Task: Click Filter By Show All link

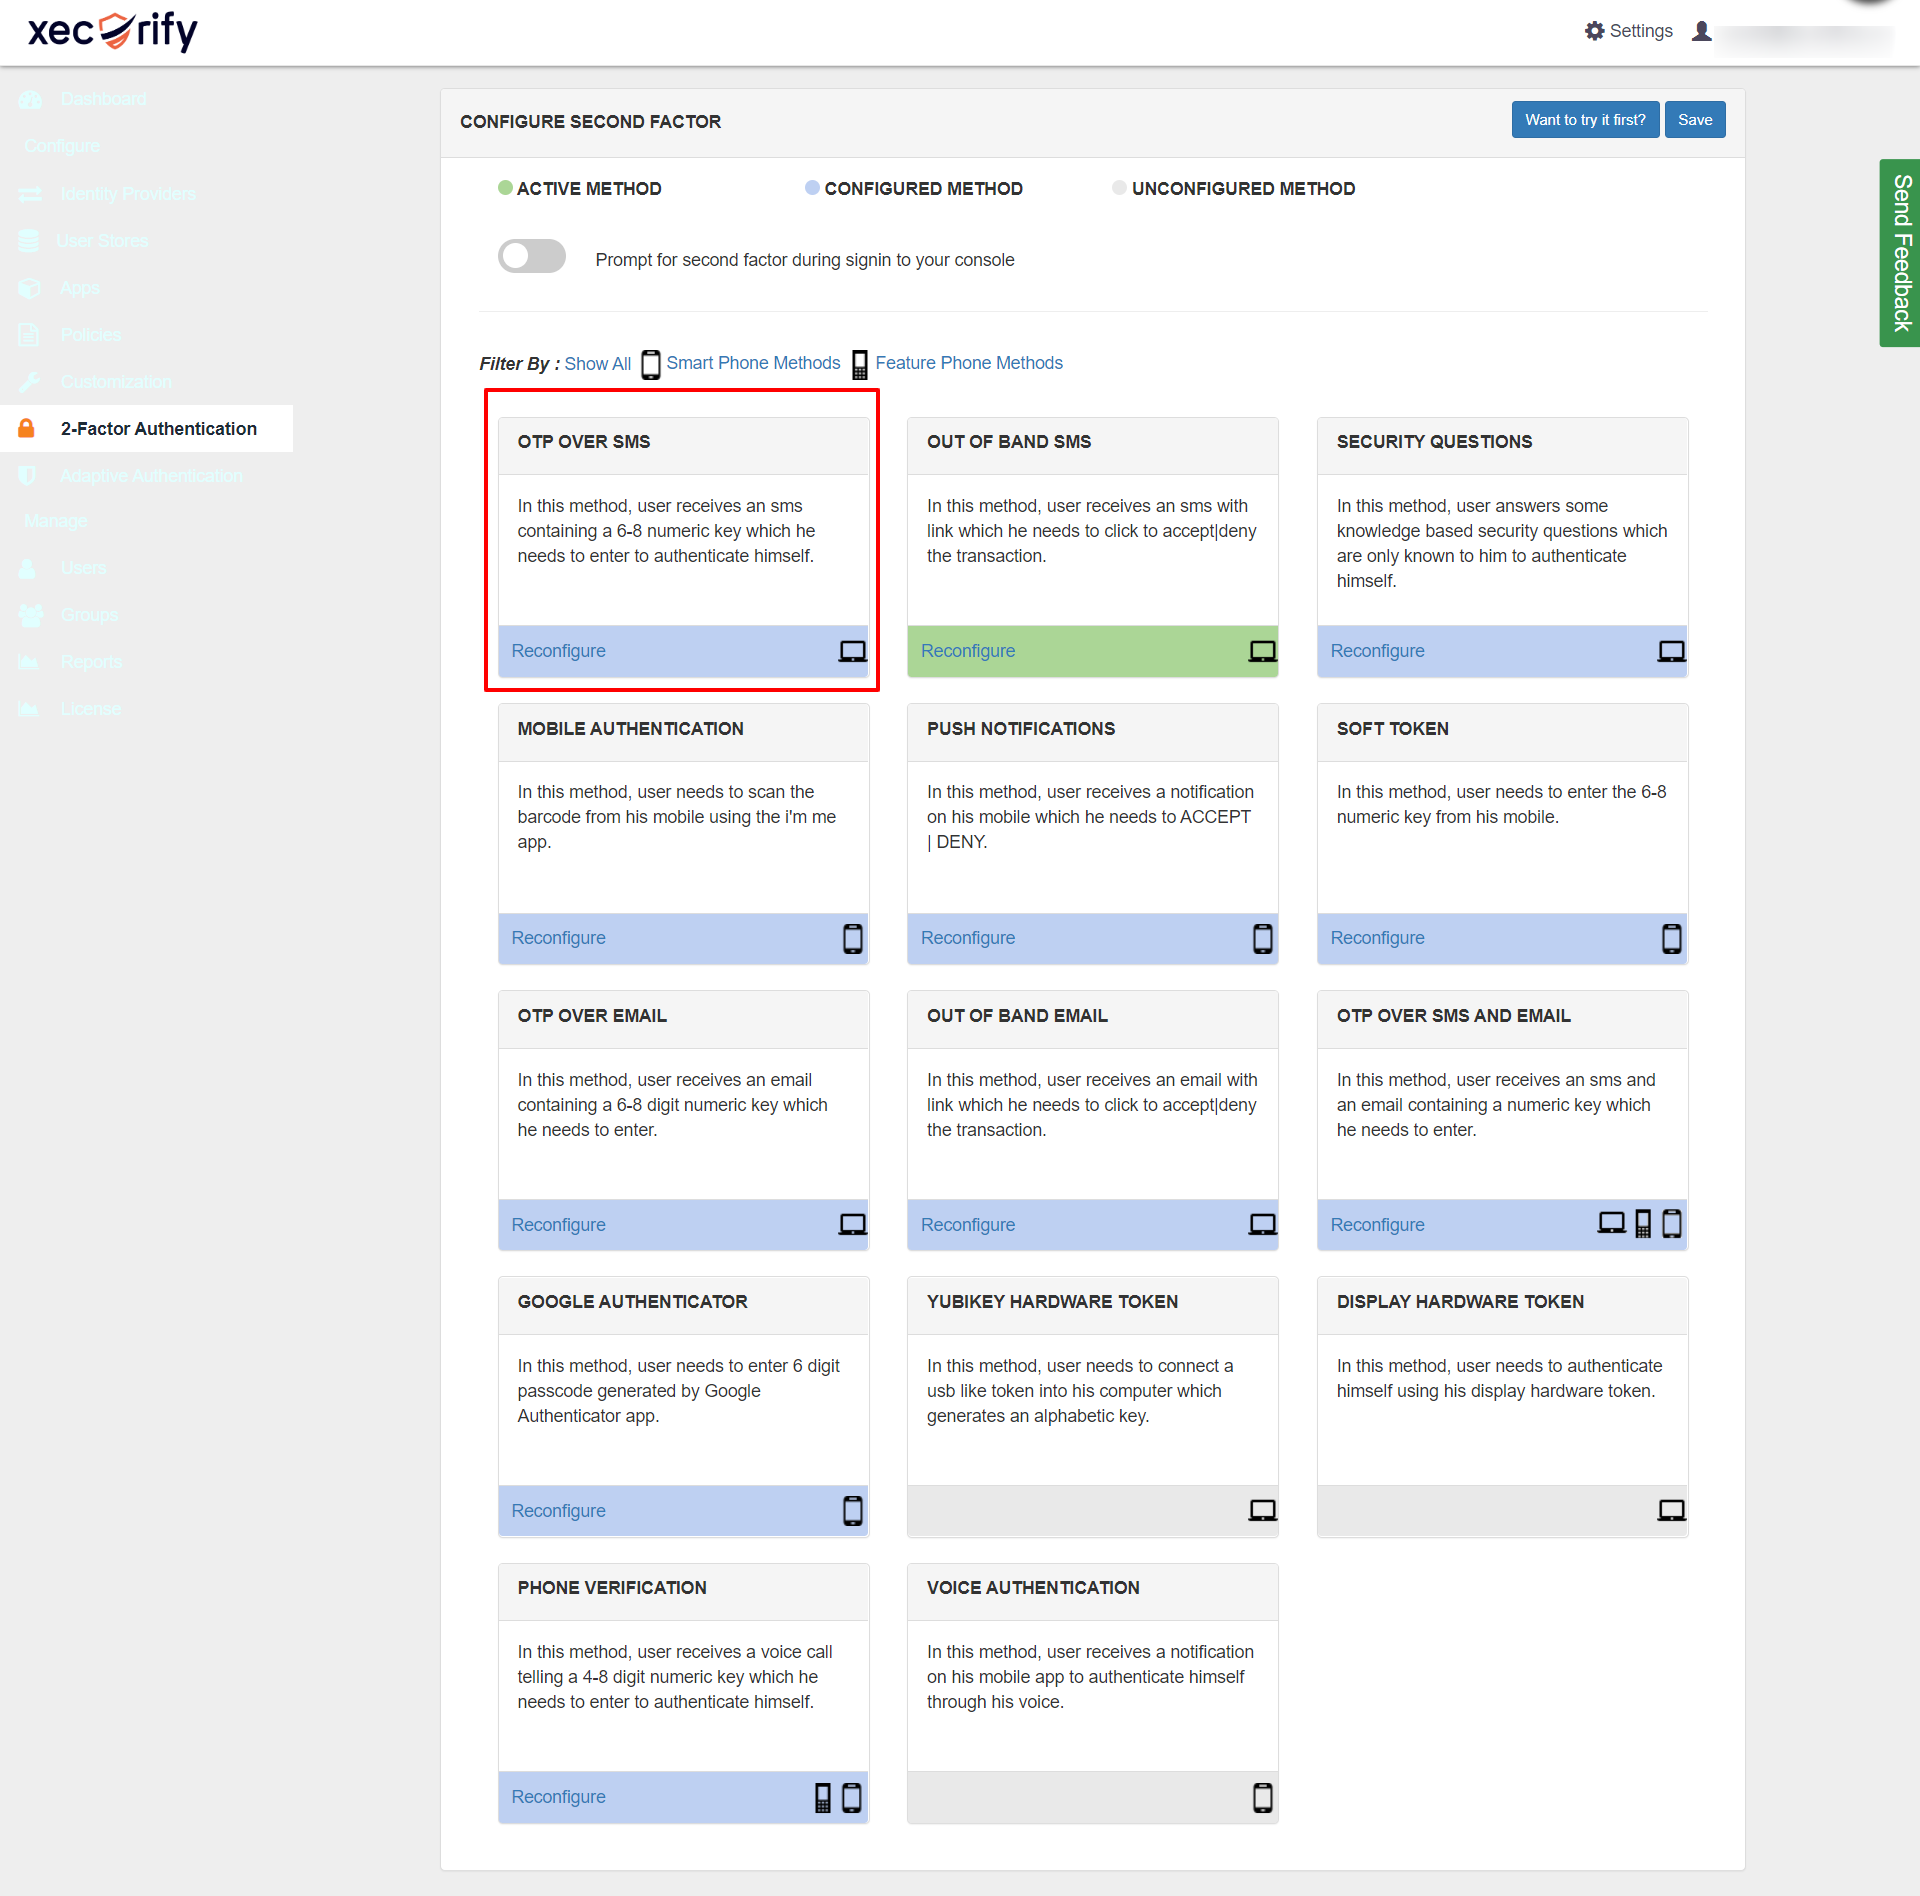Action: point(599,363)
